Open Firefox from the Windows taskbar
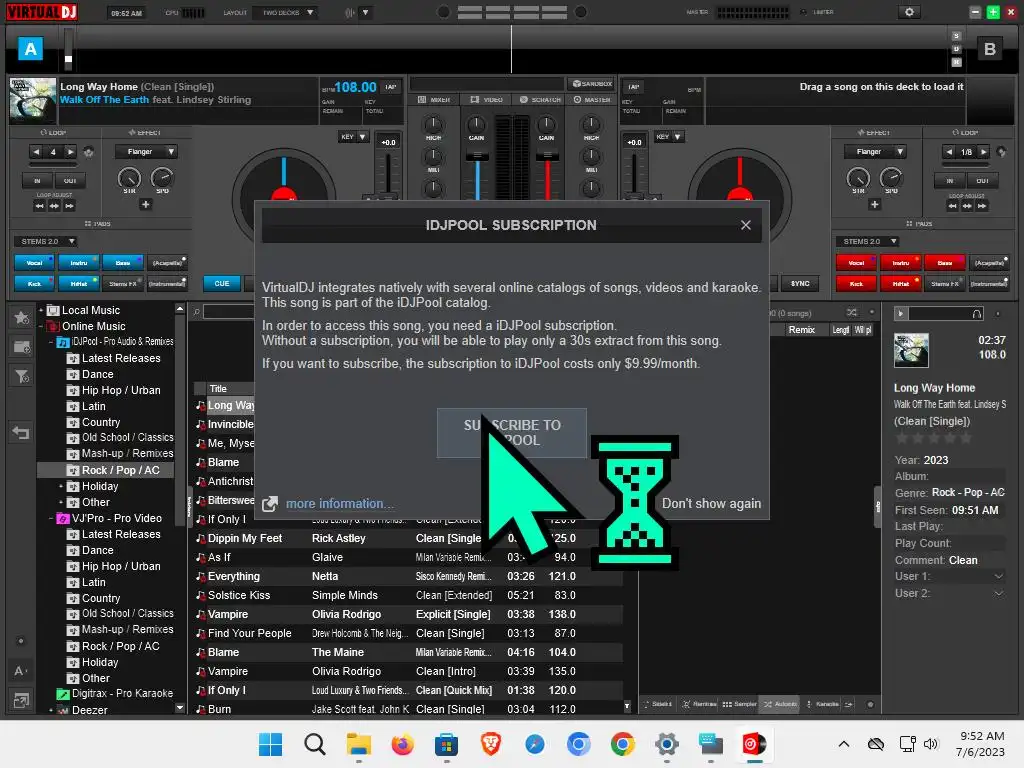The image size is (1024, 768). 402,744
